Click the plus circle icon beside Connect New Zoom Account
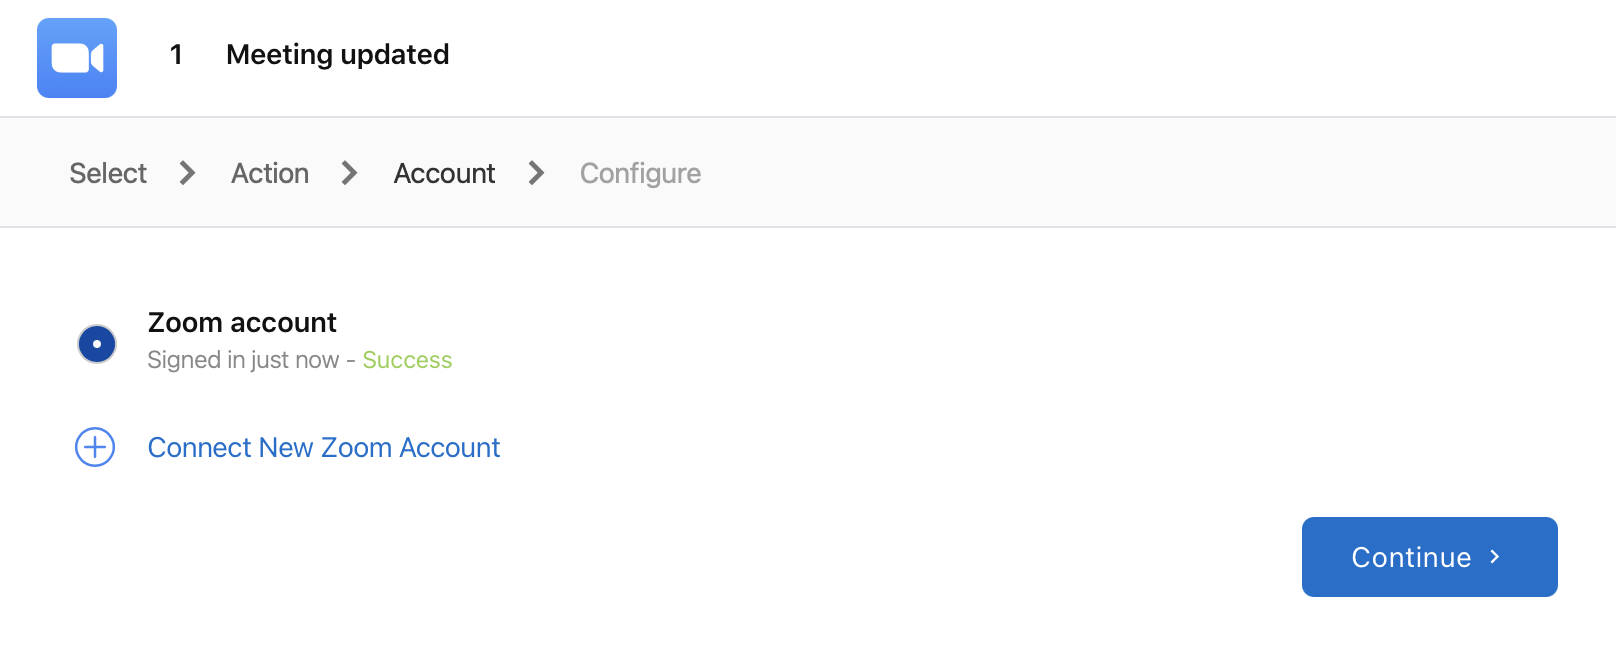 pos(94,447)
